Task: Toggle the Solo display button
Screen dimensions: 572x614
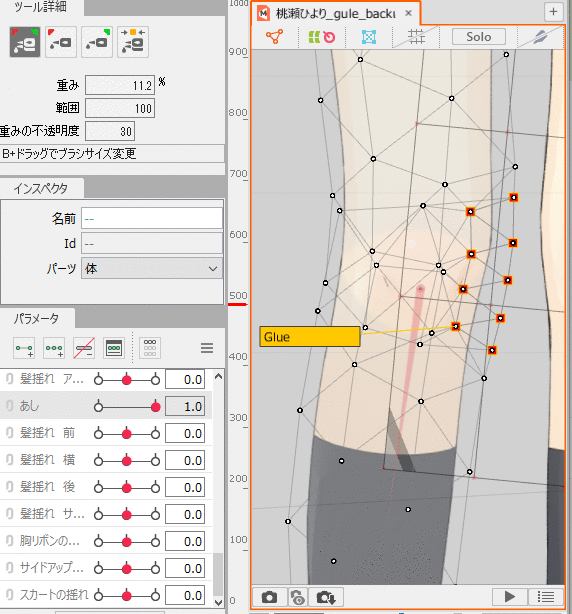Action: coord(478,37)
